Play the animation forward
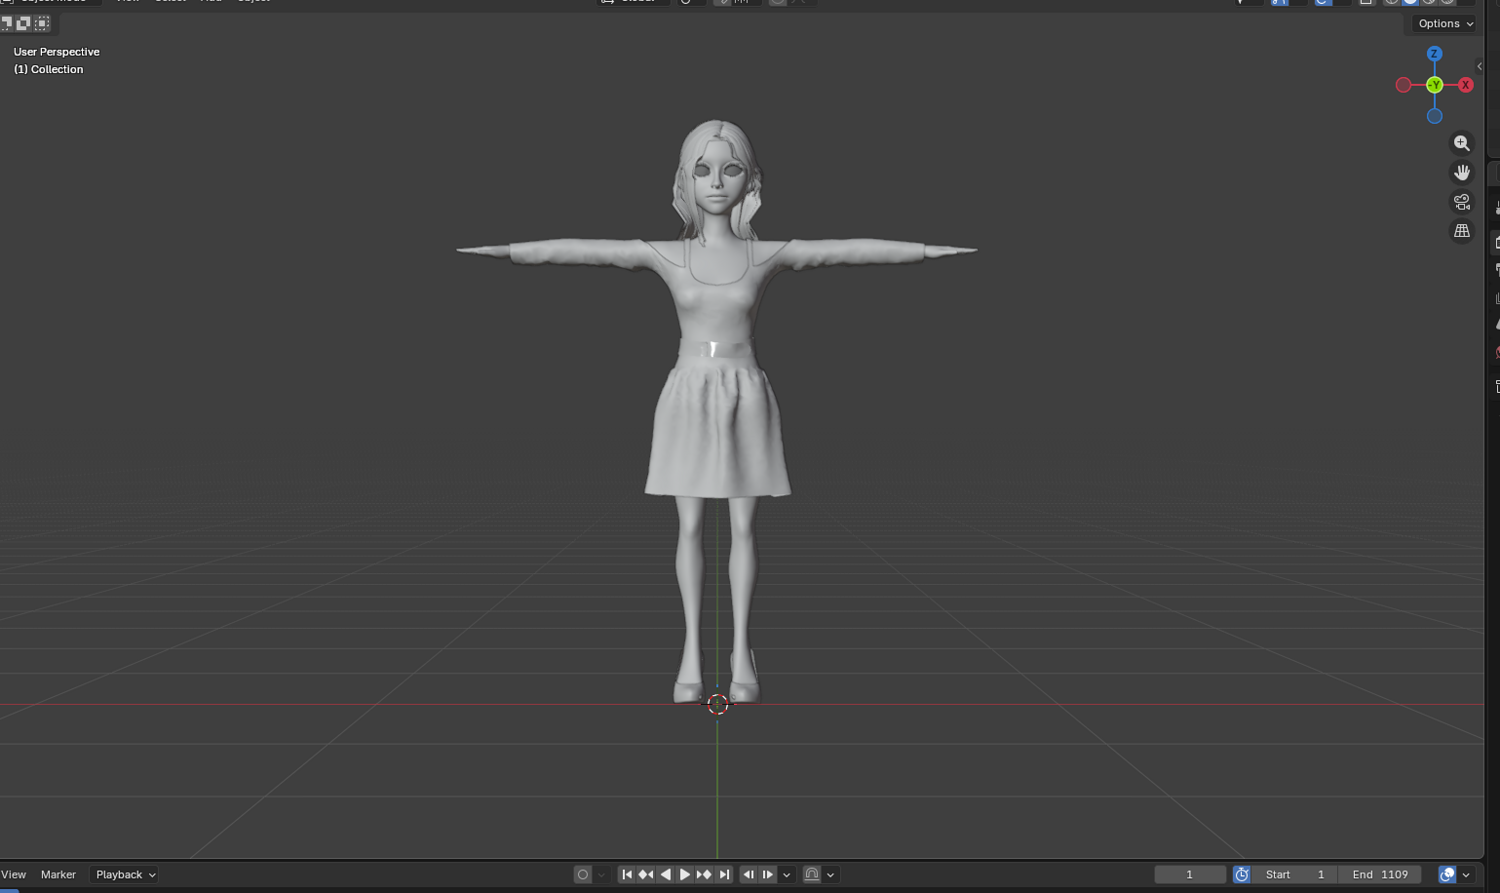1500x893 pixels. click(685, 875)
